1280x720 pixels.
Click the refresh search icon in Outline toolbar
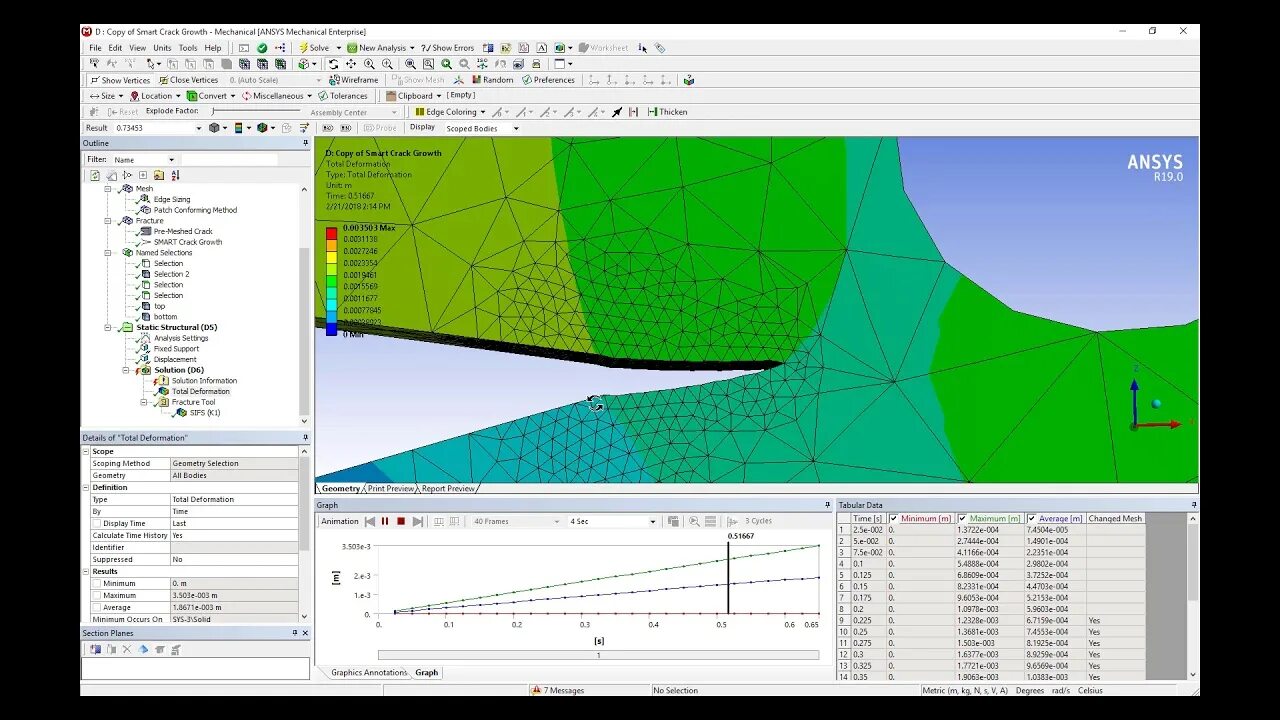[95, 175]
